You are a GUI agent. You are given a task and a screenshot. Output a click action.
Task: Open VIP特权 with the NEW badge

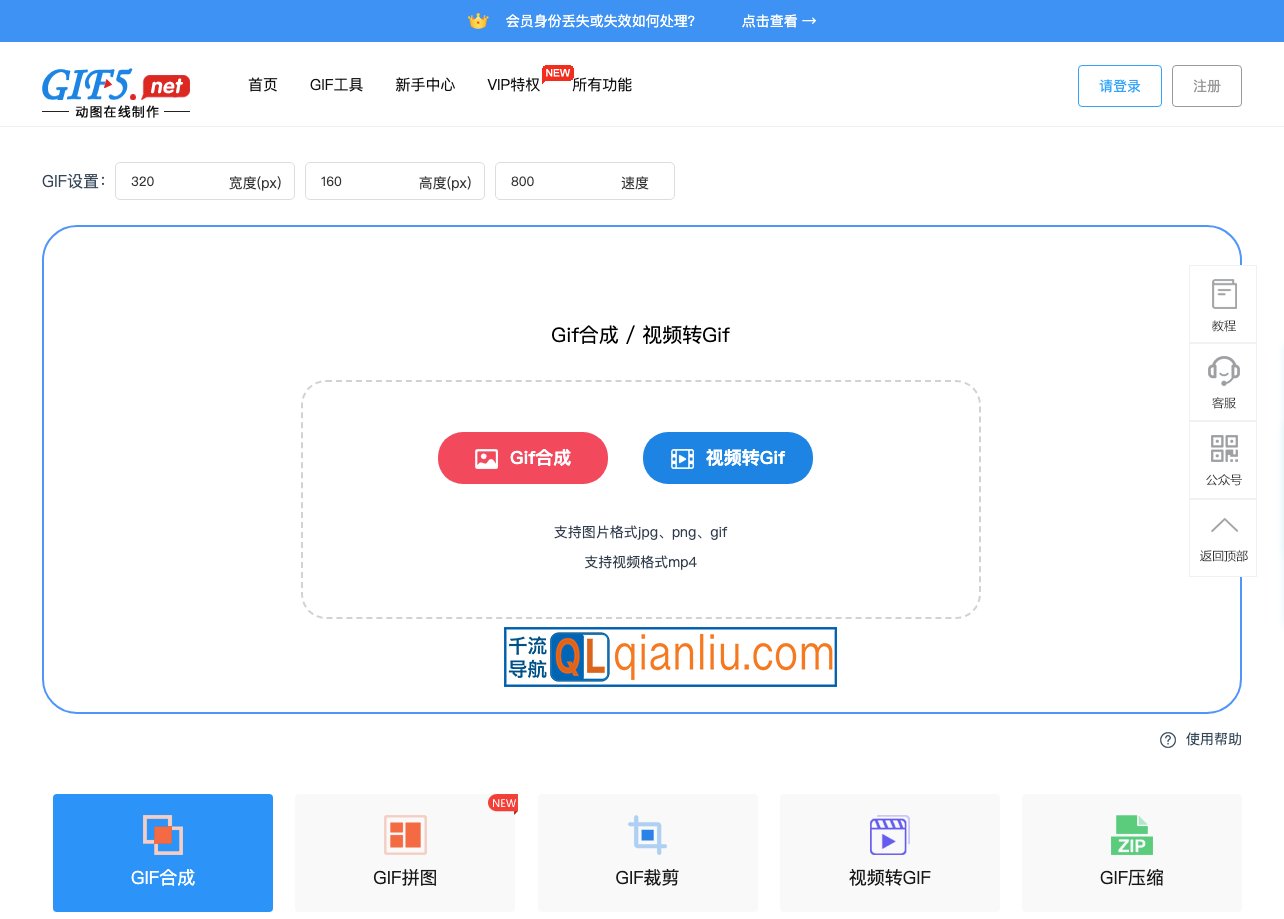coord(513,85)
